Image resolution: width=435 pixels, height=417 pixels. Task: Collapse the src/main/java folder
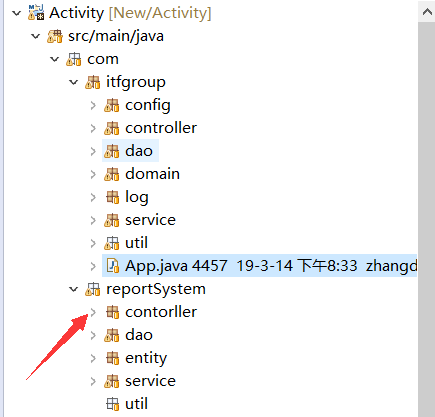click(x=35, y=36)
